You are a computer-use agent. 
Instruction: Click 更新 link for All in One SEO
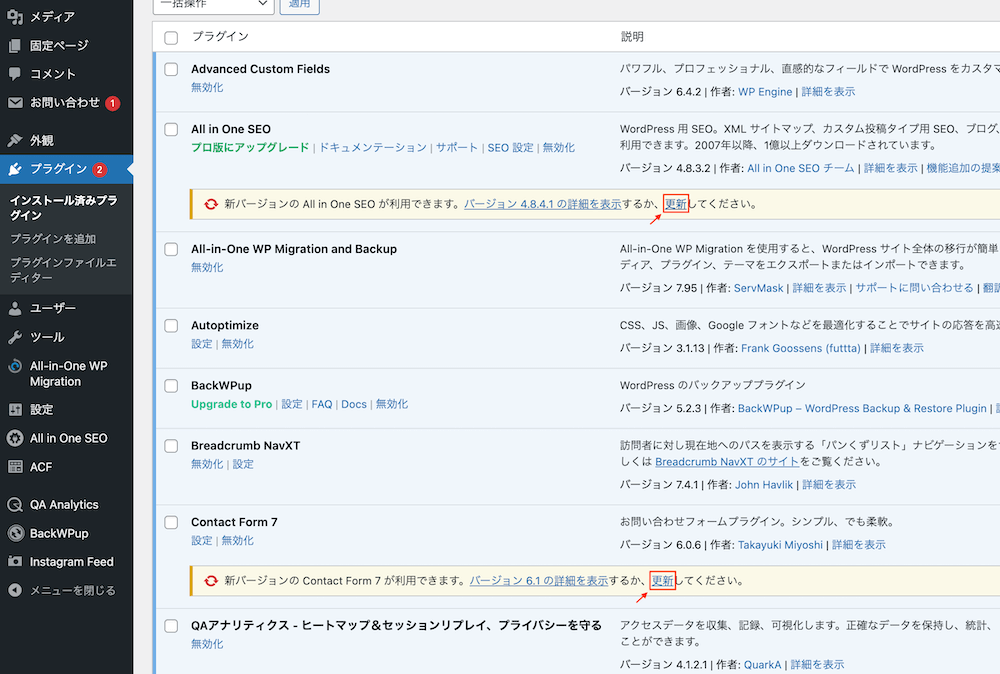click(675, 204)
